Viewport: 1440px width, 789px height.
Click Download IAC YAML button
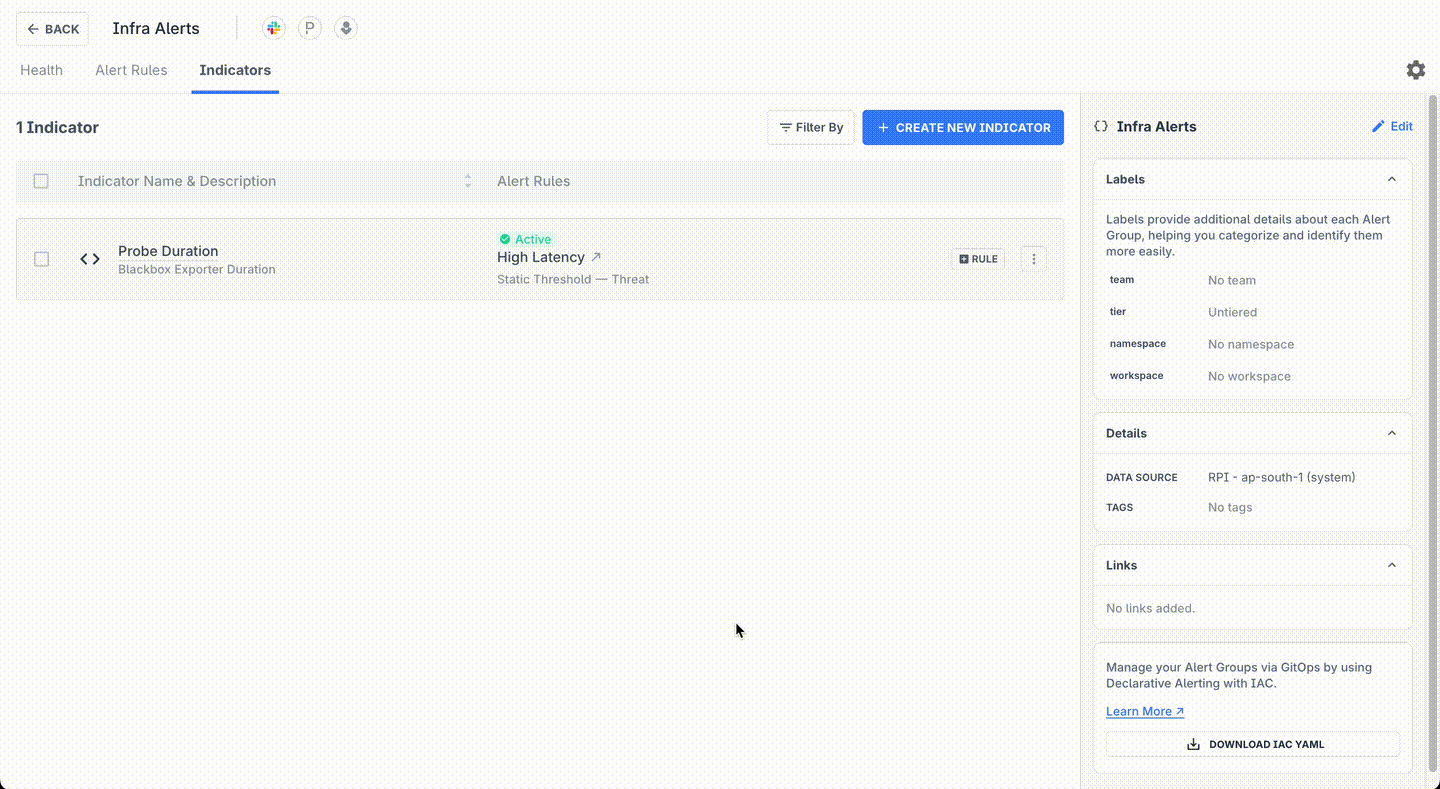point(1252,744)
